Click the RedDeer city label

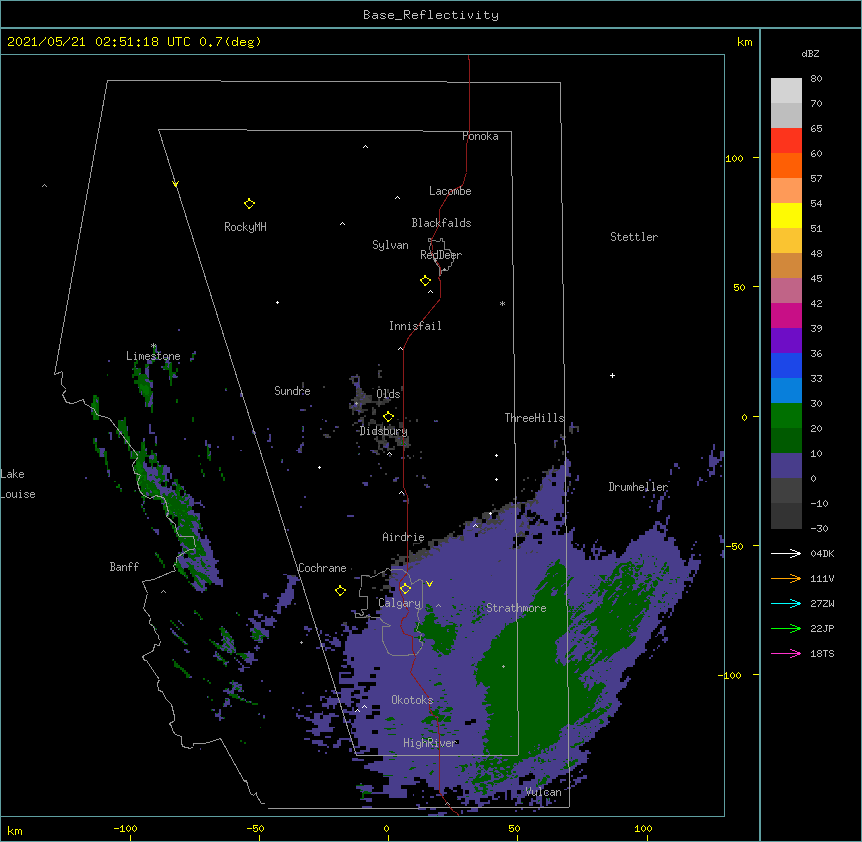pyautogui.click(x=441, y=254)
